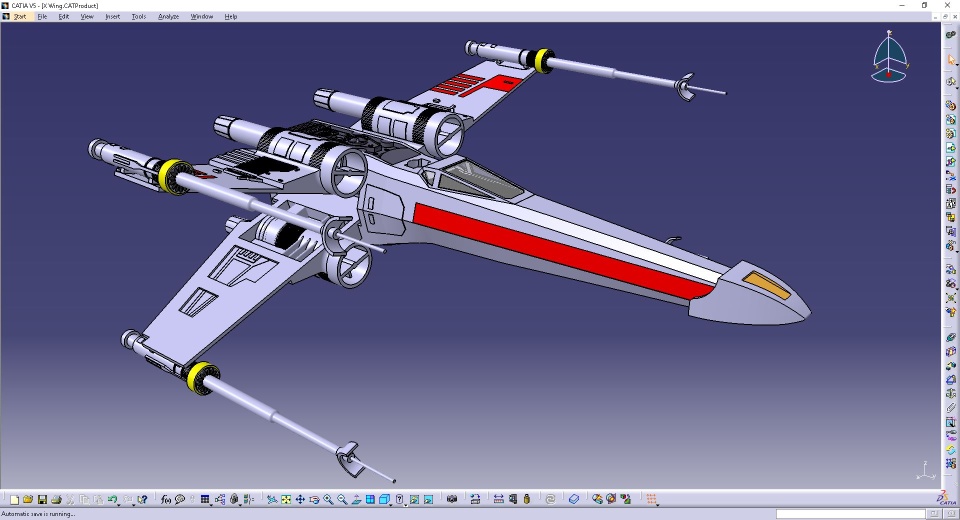
Task: Expand the orange grid toolbar dropdown
Action: click(x=658, y=505)
